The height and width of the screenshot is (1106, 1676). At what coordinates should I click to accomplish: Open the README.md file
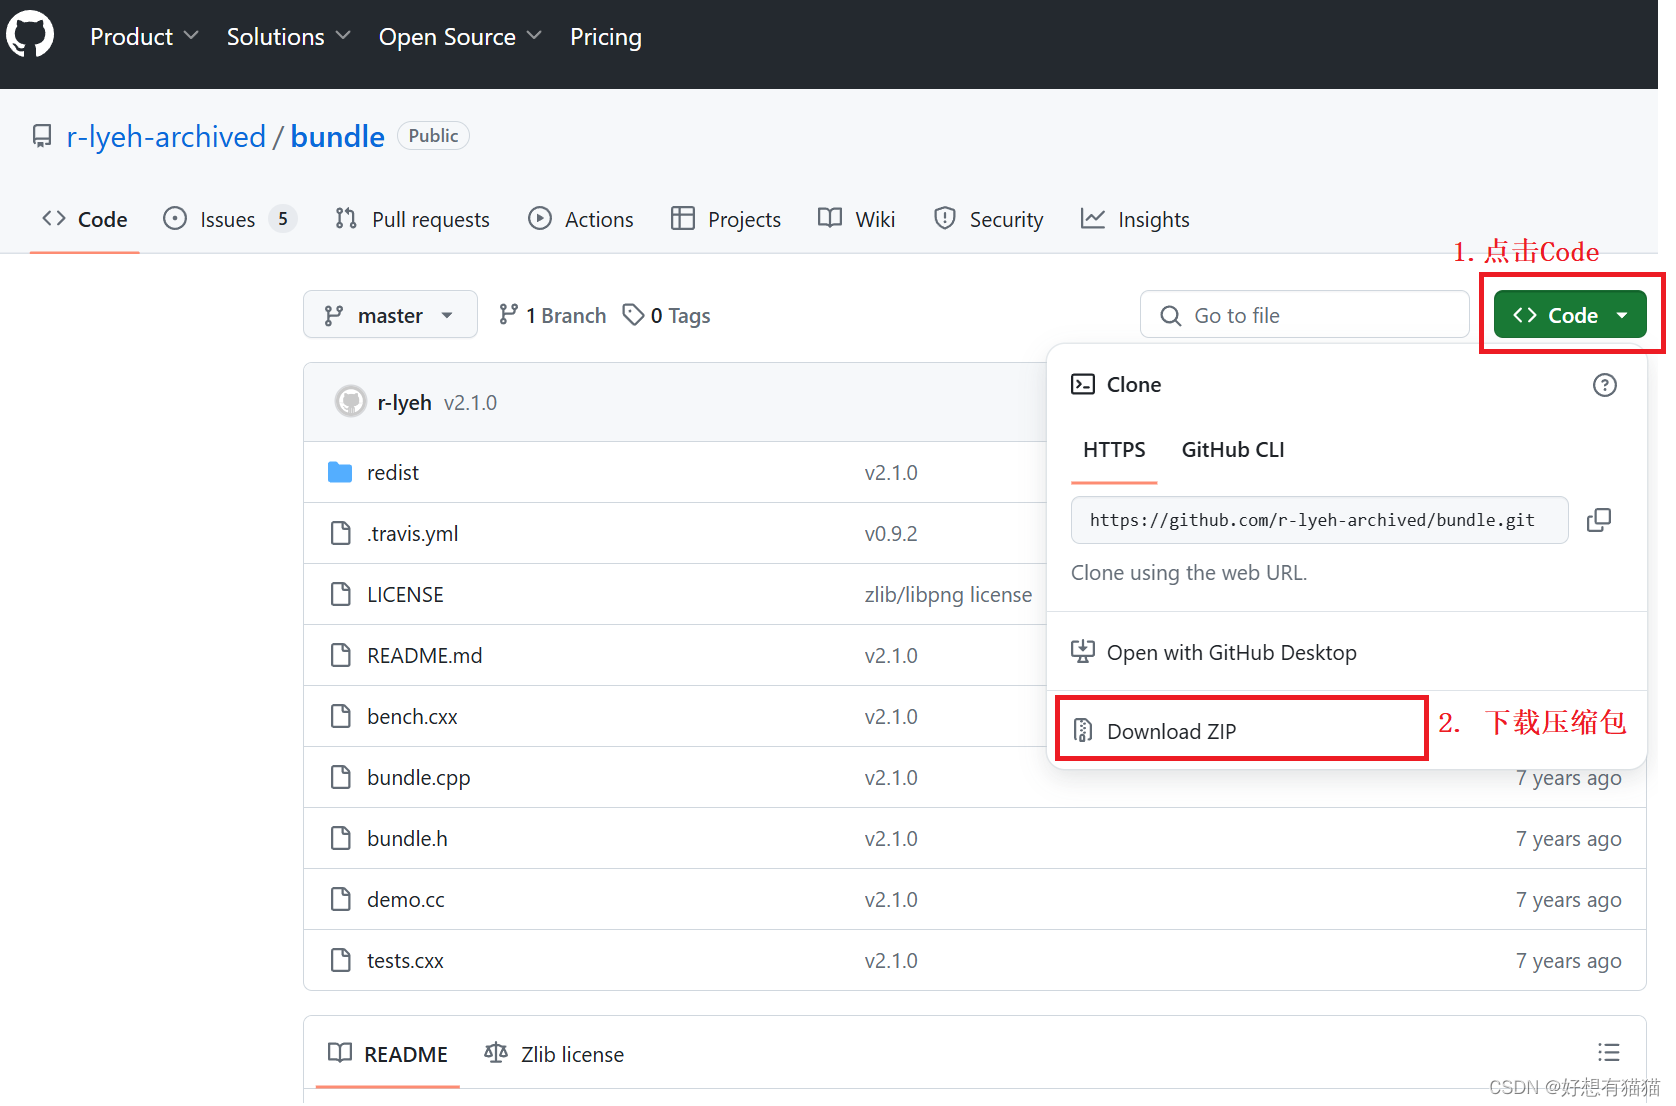pos(424,655)
